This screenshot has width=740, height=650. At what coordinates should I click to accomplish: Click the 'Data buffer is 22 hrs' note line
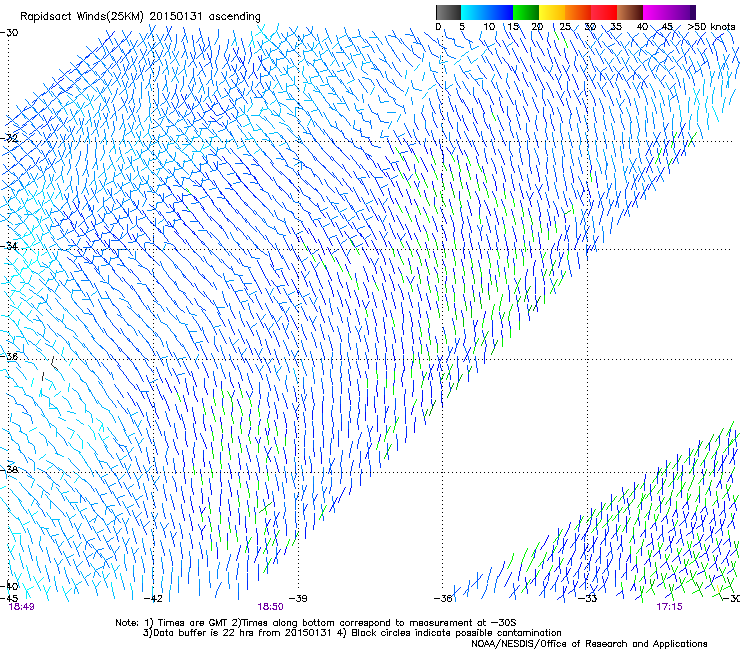tap(352, 633)
